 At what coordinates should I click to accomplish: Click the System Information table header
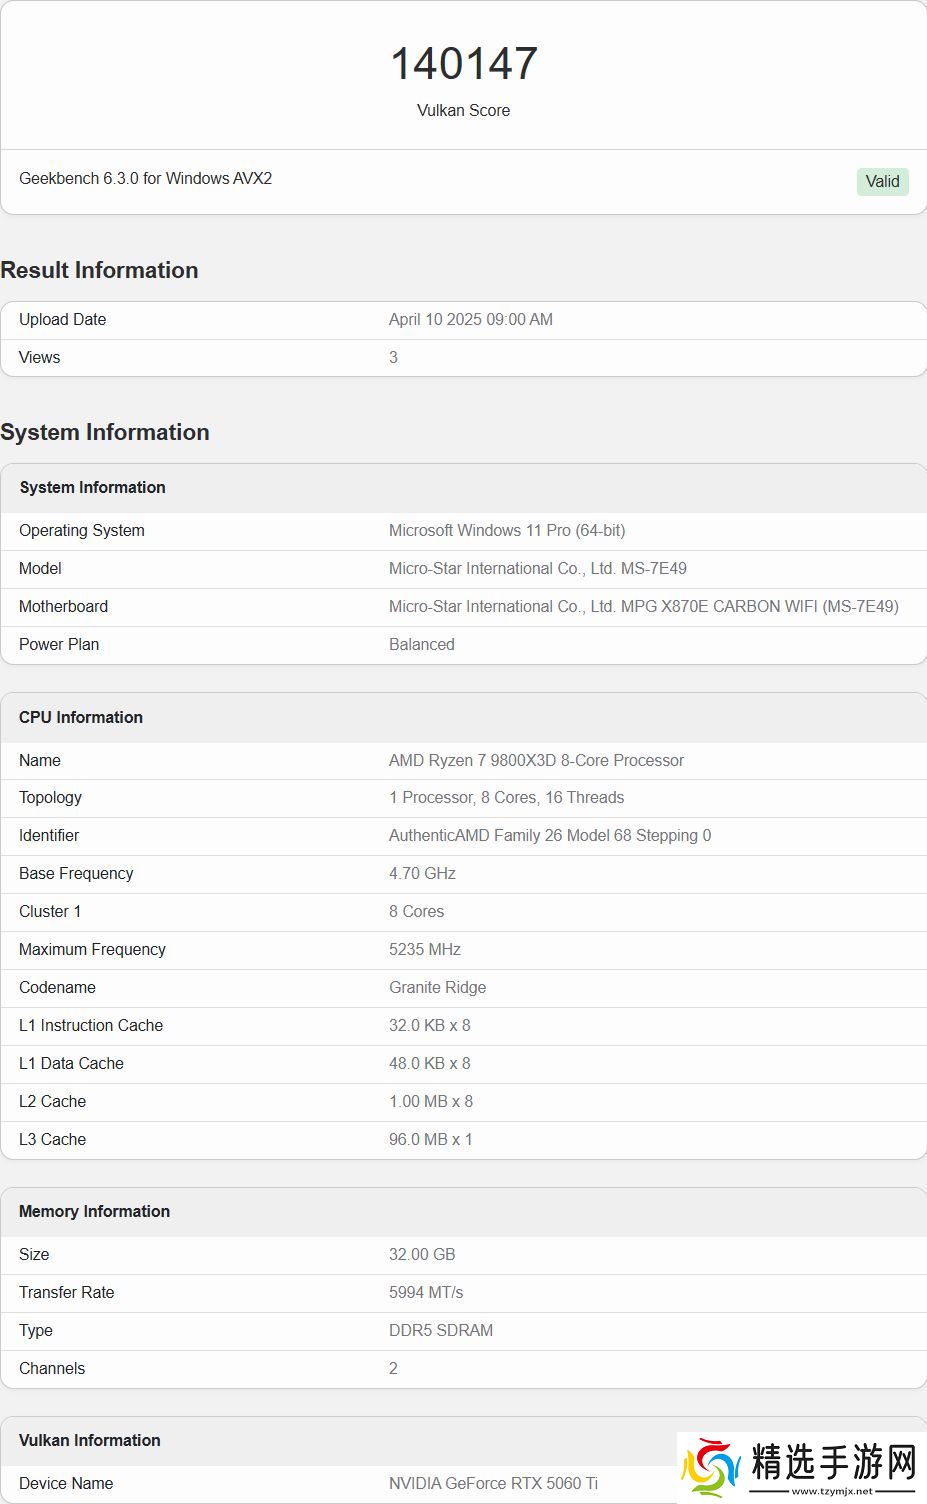[92, 487]
